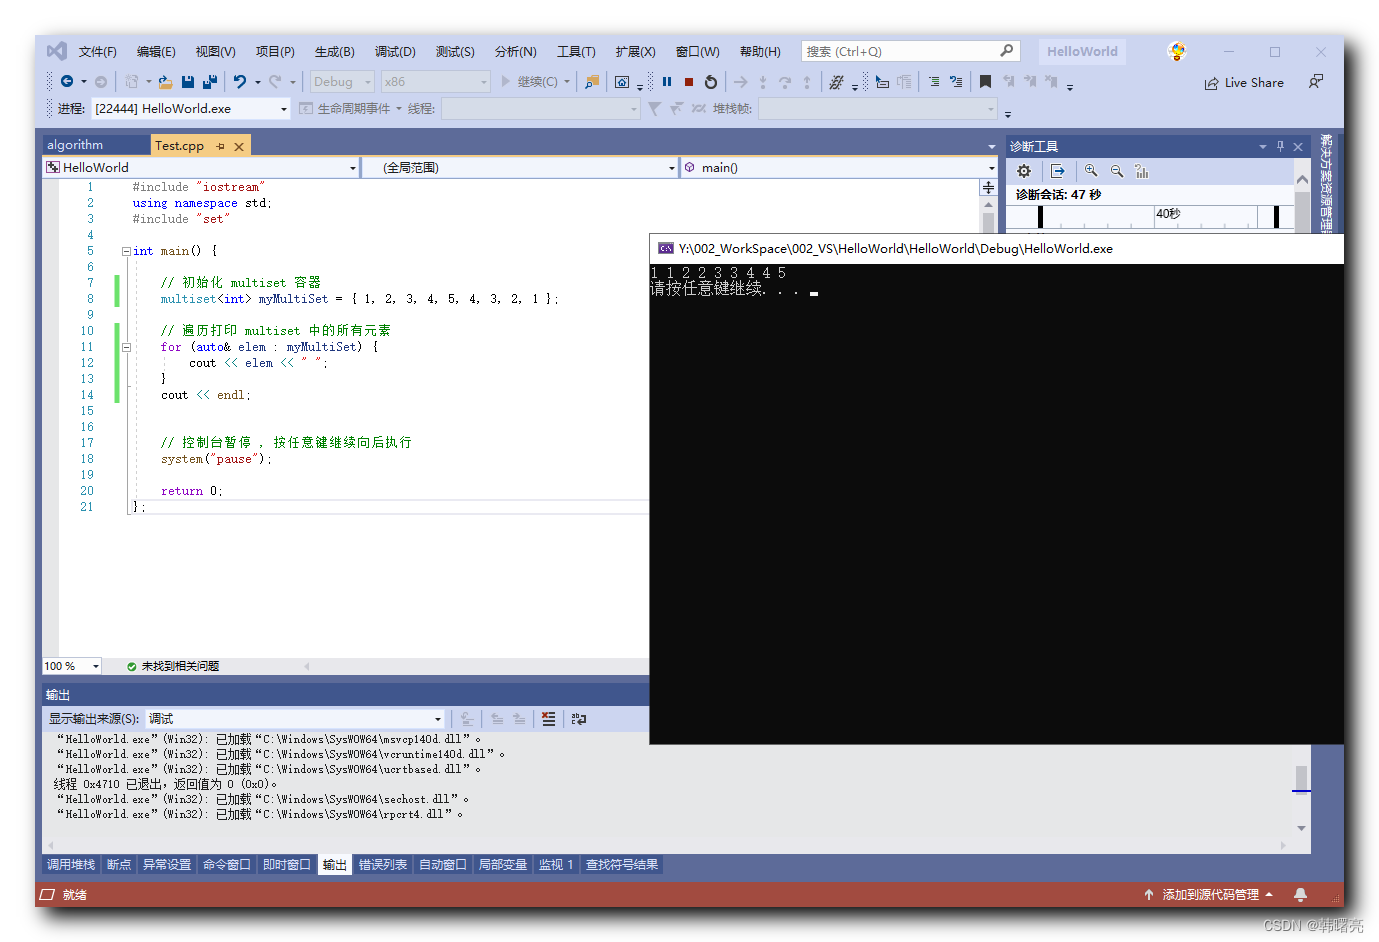This screenshot has height=942, width=1379.
Task: Open the vertical 解决方案资源管理器 side tab
Action: tap(1327, 185)
